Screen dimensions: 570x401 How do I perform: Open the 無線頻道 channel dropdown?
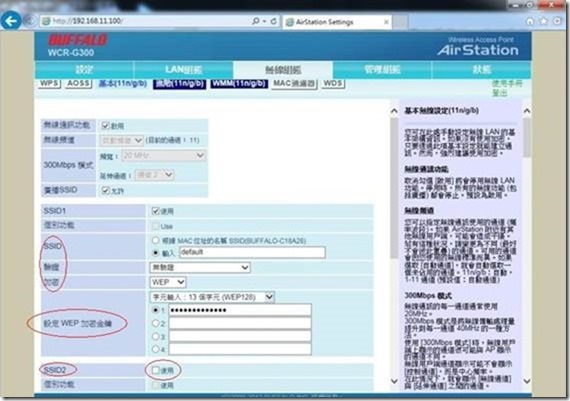click(121, 140)
